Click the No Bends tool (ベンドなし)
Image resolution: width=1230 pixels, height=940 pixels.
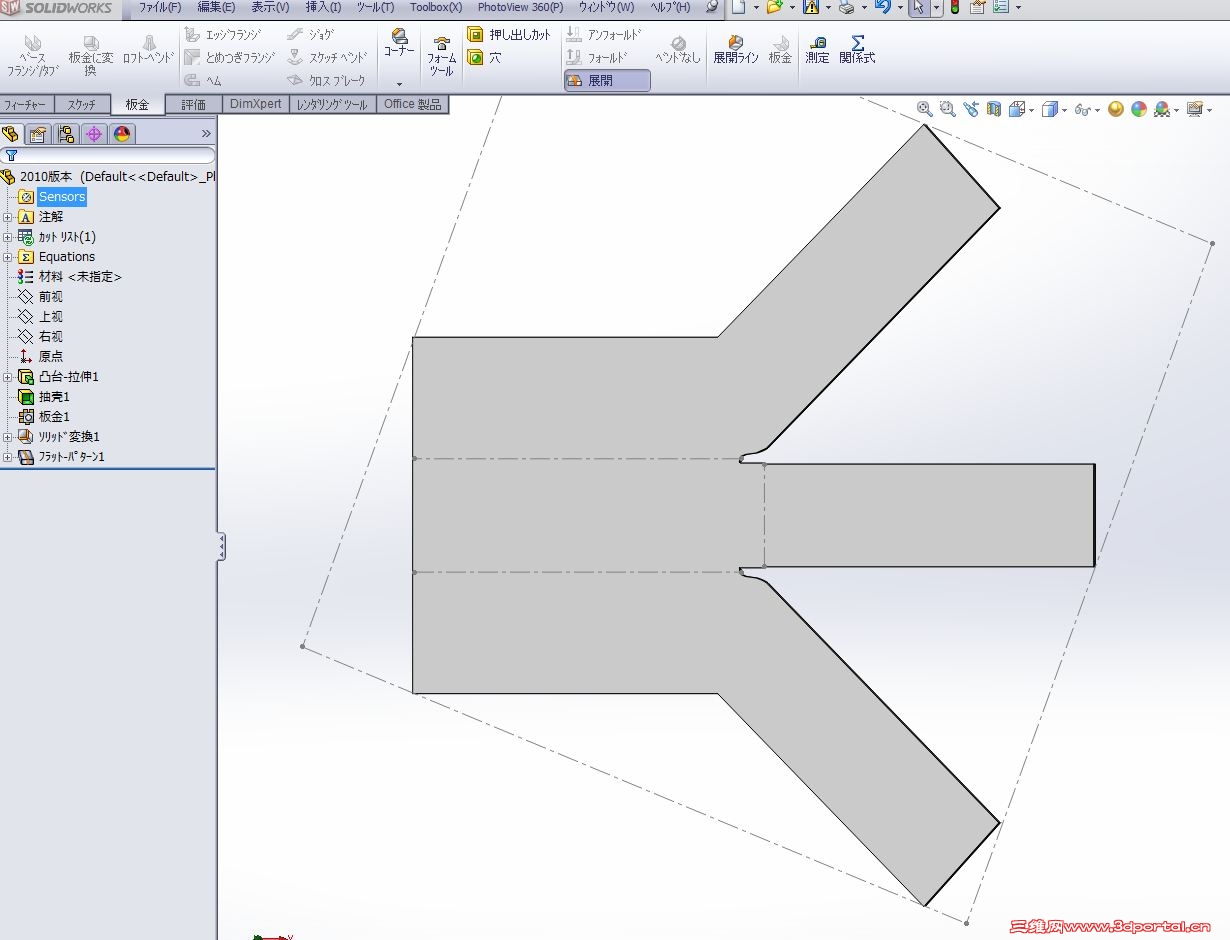(678, 50)
